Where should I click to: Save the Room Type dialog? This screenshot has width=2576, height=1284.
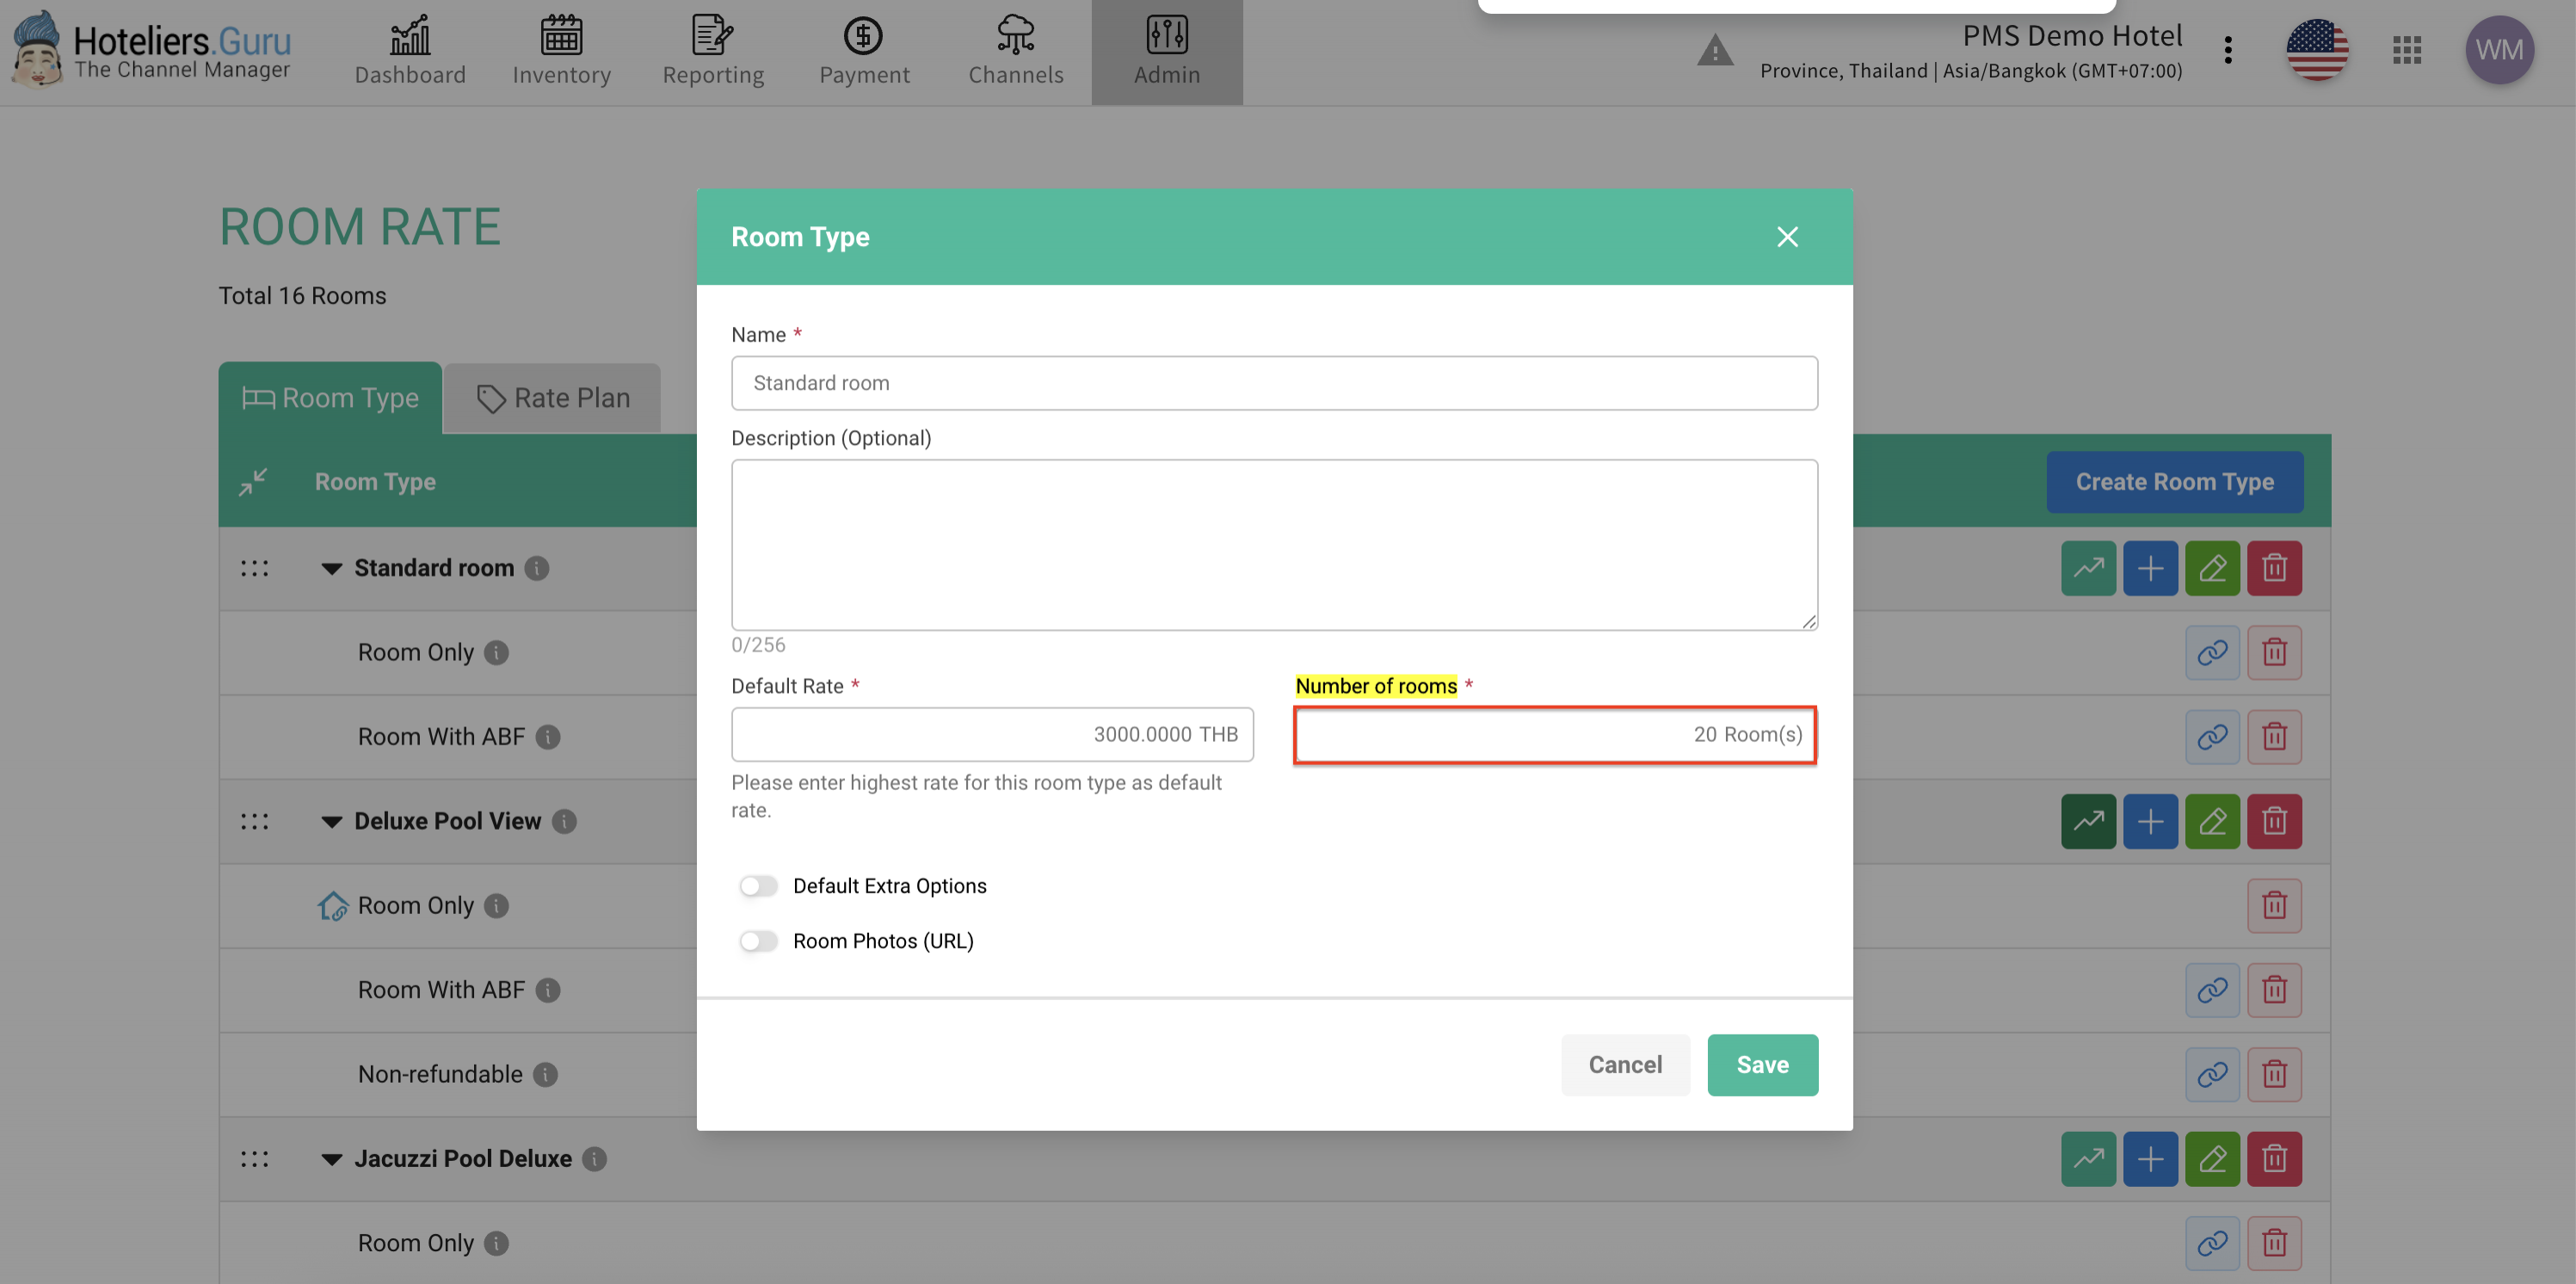(x=1762, y=1065)
